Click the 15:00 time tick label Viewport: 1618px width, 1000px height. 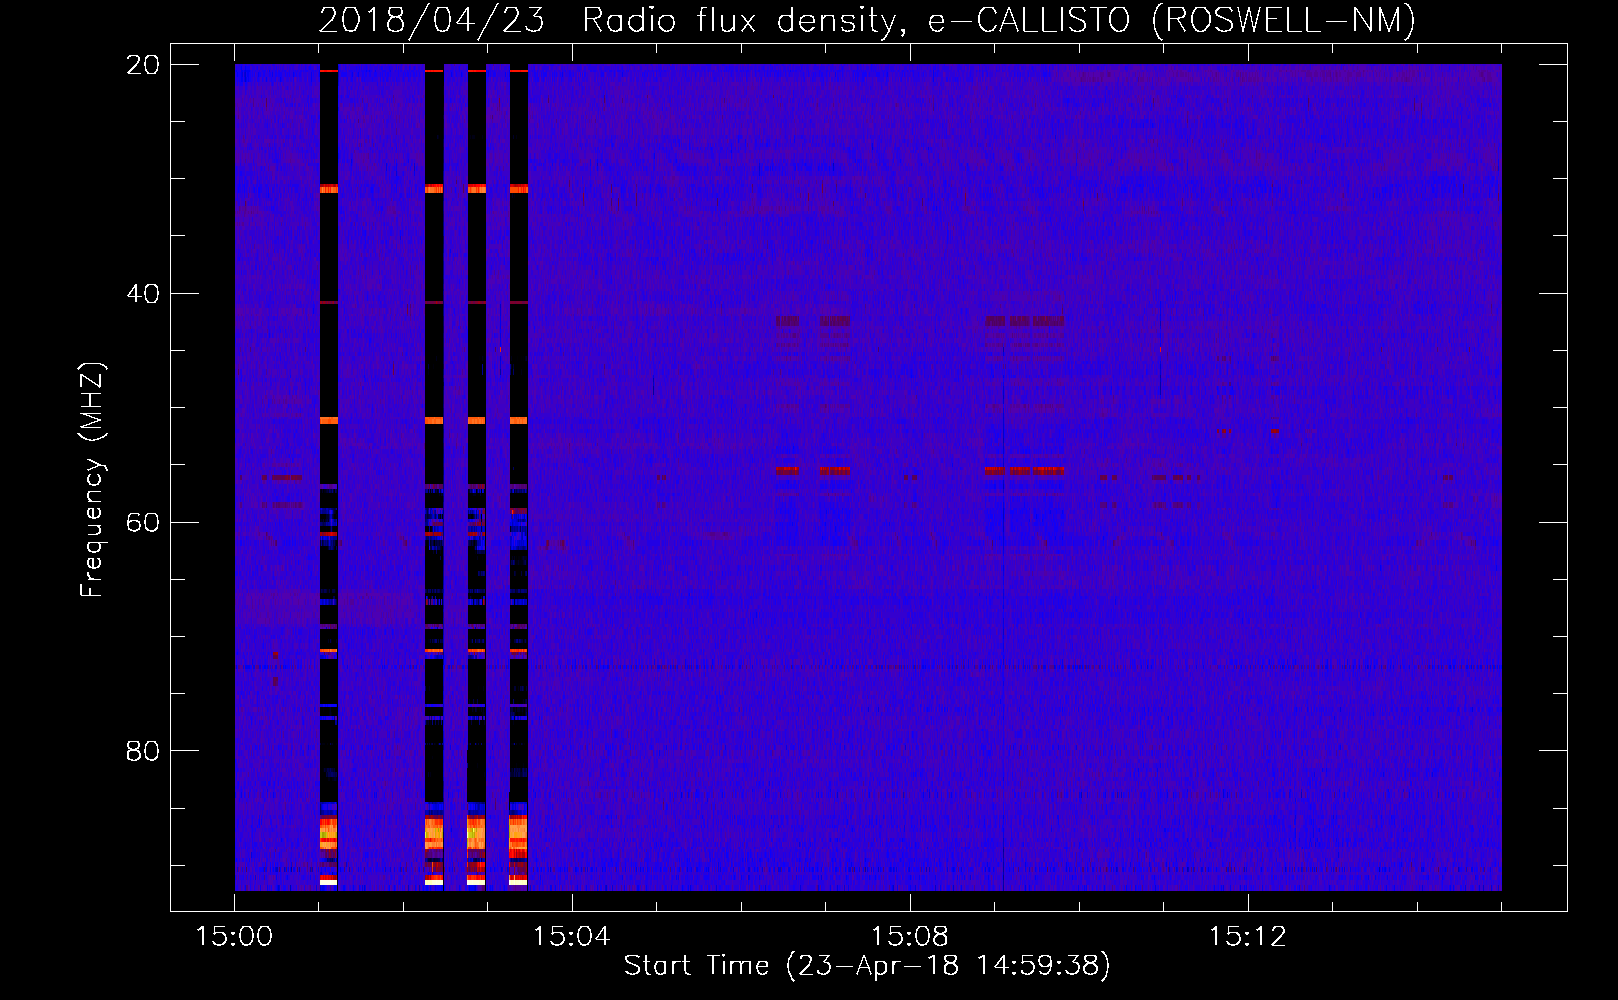click(234, 937)
